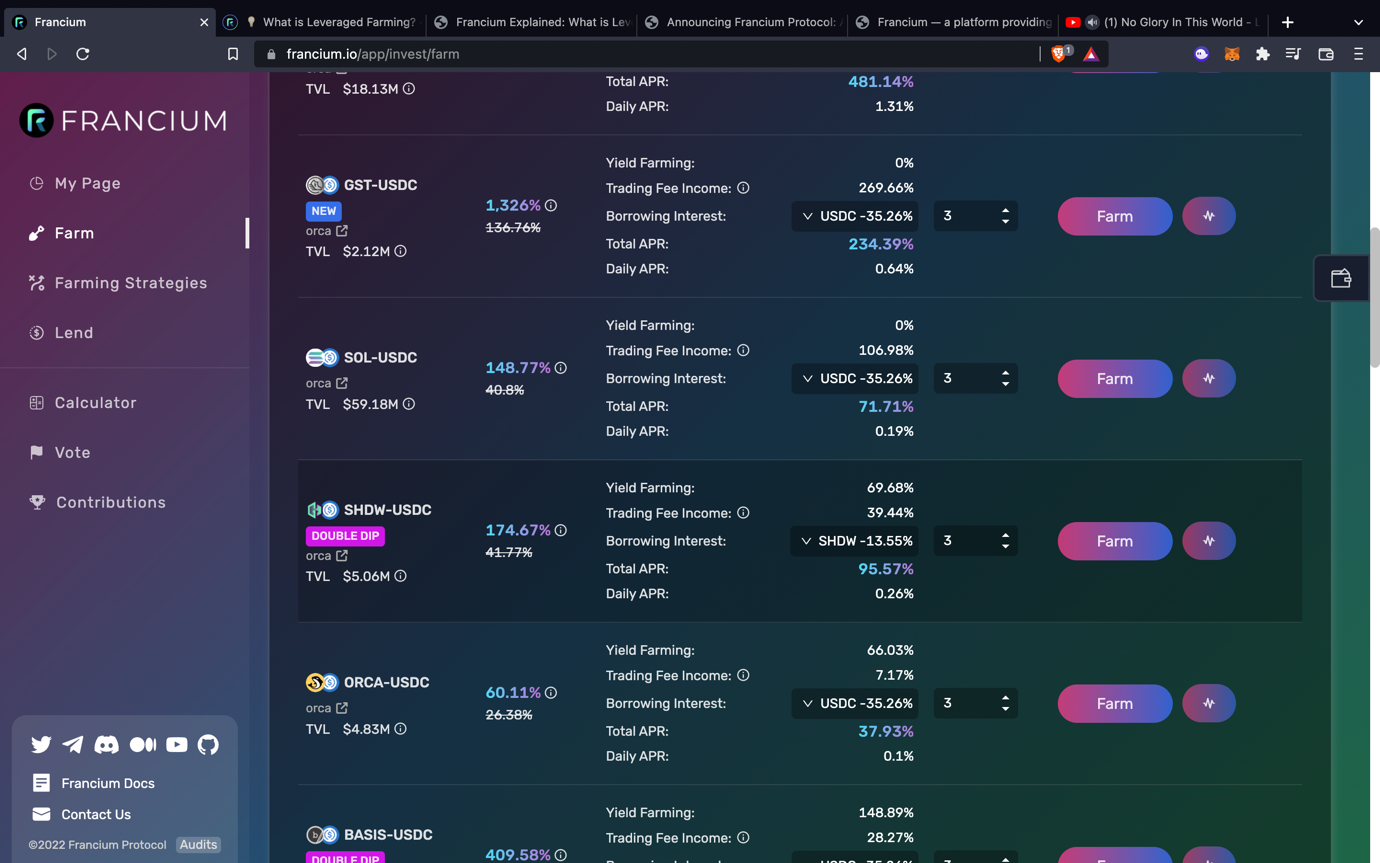Open the Medium social icon
The image size is (1380, 863).
click(143, 744)
